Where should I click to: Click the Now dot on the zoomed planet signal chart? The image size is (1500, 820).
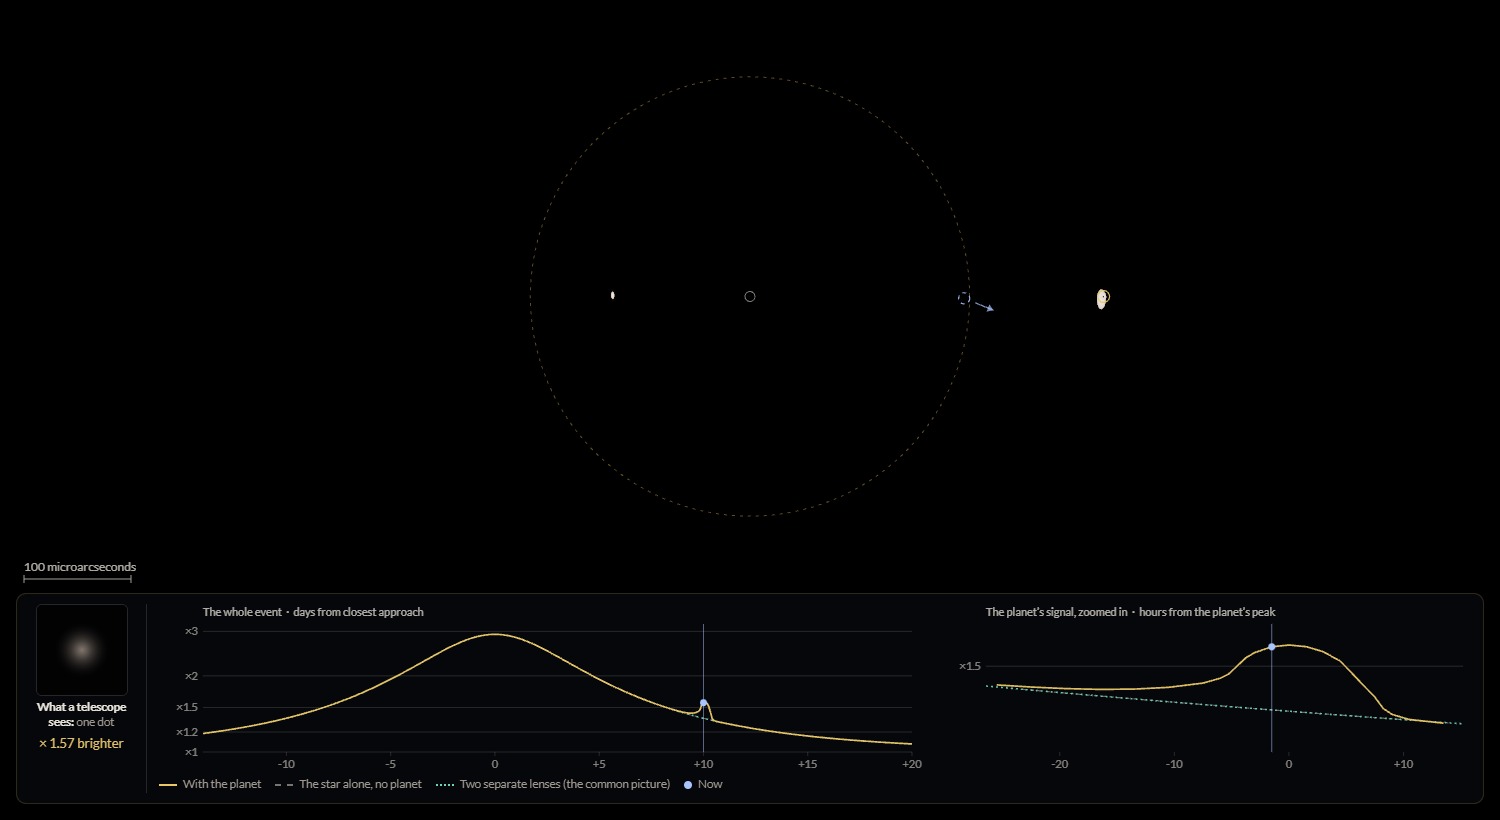pos(1272,647)
